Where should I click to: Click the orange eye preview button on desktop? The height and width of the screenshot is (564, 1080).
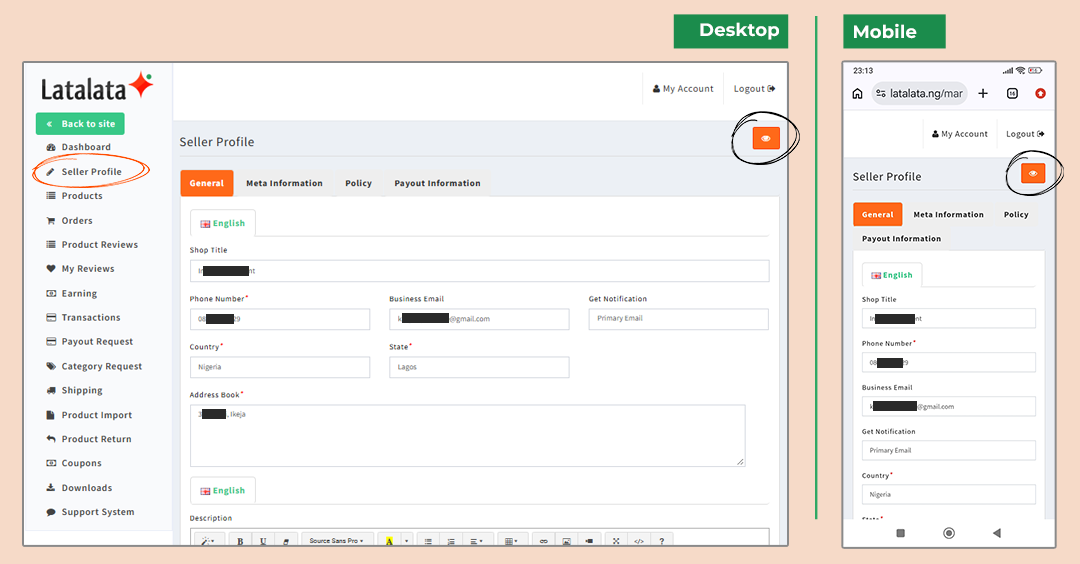click(766, 138)
